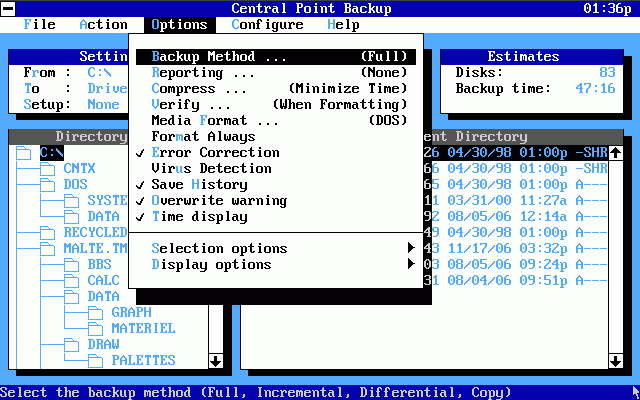The height and width of the screenshot is (400, 640).
Task: Open the File menu
Action: click(40, 24)
